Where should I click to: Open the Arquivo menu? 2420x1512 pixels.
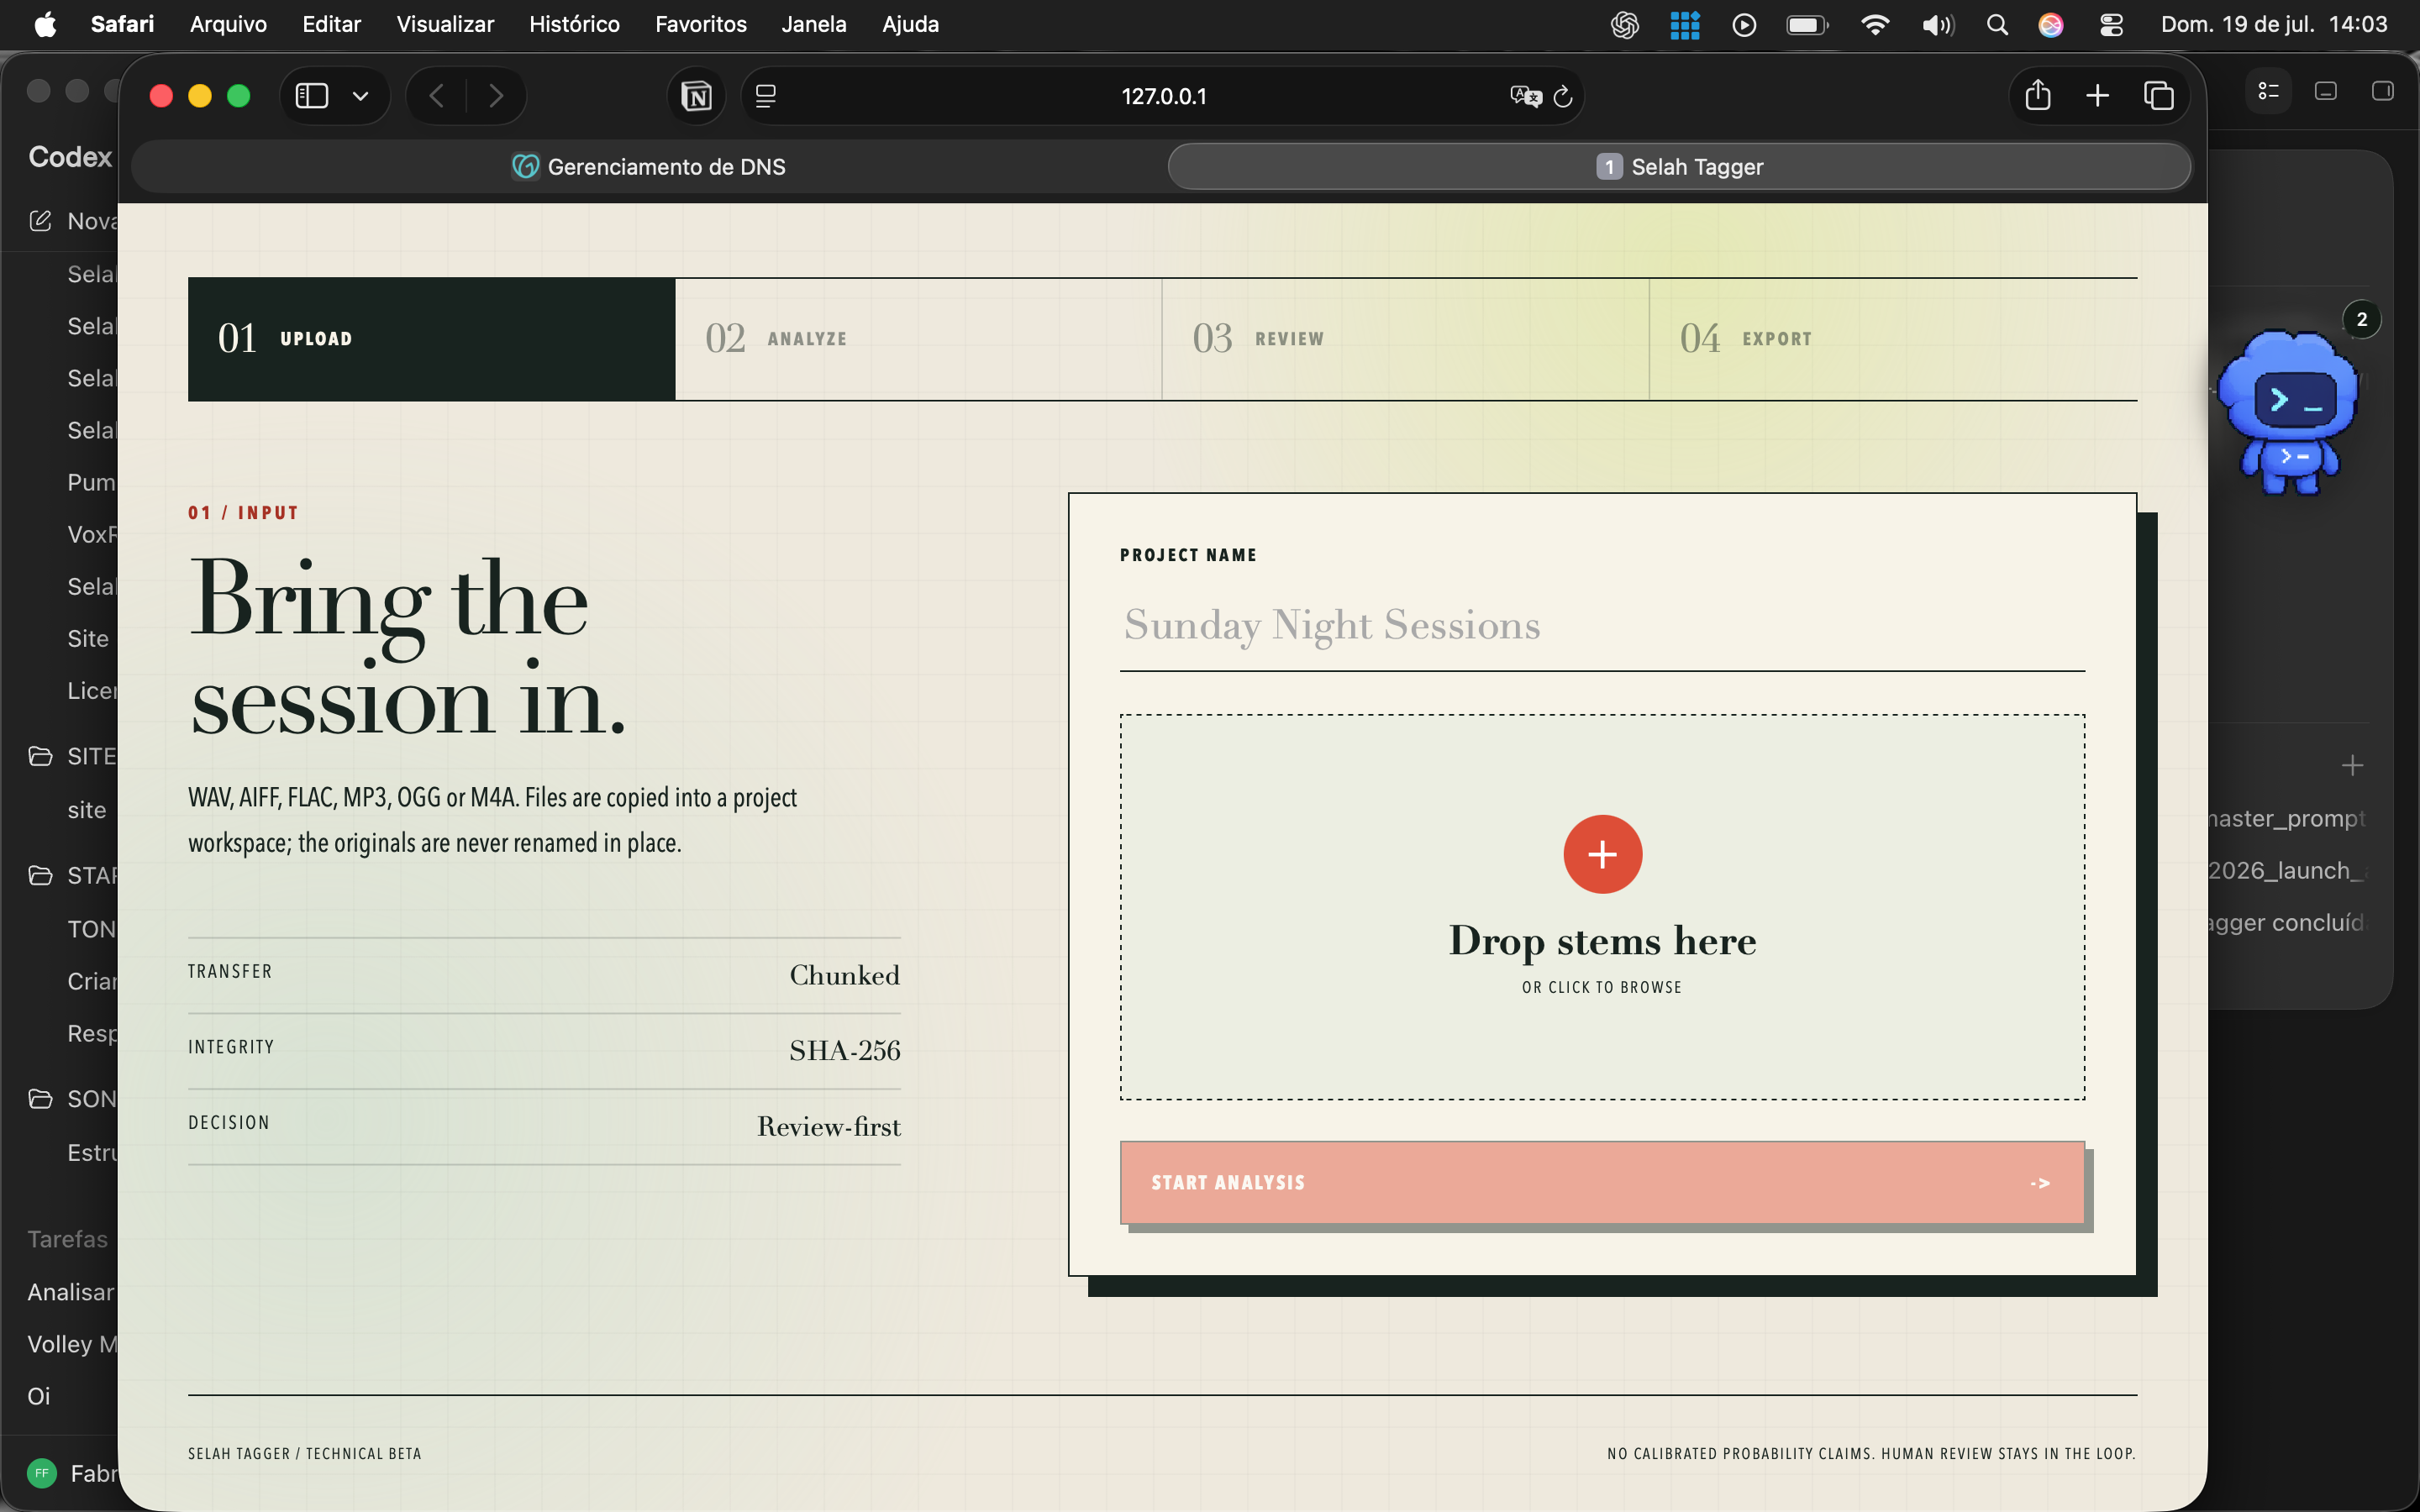click(x=228, y=24)
